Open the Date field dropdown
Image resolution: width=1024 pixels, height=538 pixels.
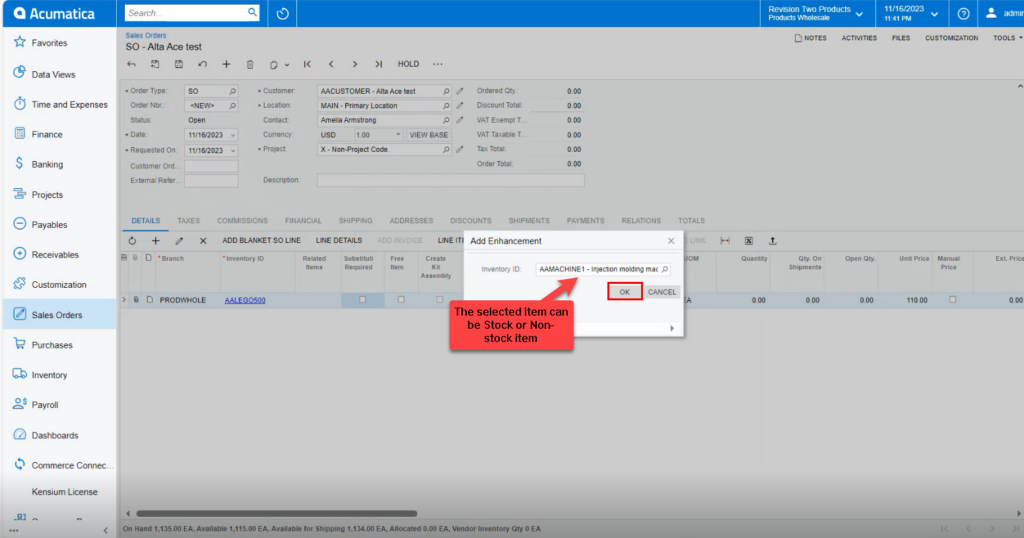click(232, 135)
